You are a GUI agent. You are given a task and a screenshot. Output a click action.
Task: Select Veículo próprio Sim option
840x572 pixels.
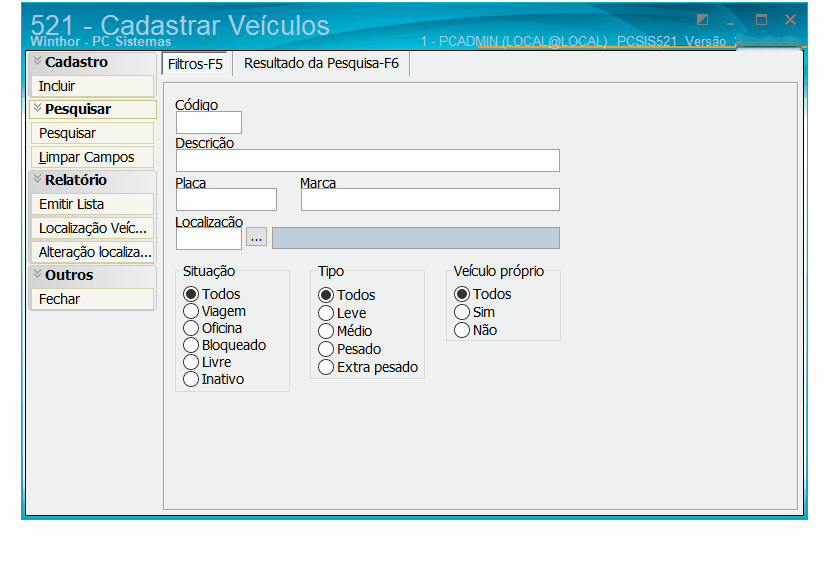[x=462, y=312]
